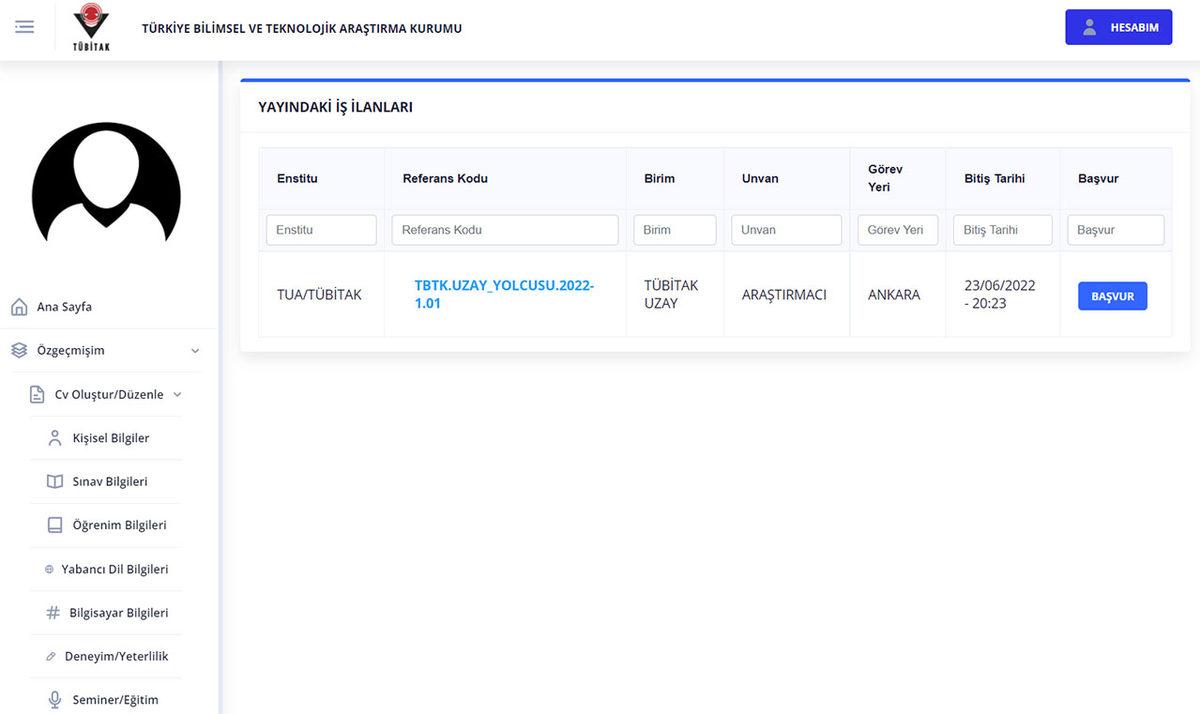The height and width of the screenshot is (714, 1200).
Task: Click the TÜBİTAK logo
Action: pyautogui.click(x=91, y=27)
